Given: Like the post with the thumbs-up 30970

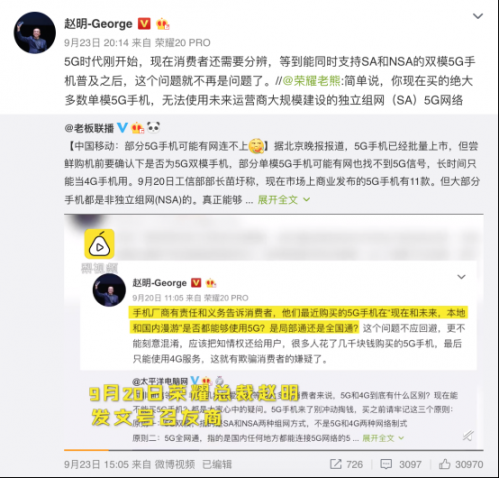Looking at the screenshot, I should pos(461,464).
